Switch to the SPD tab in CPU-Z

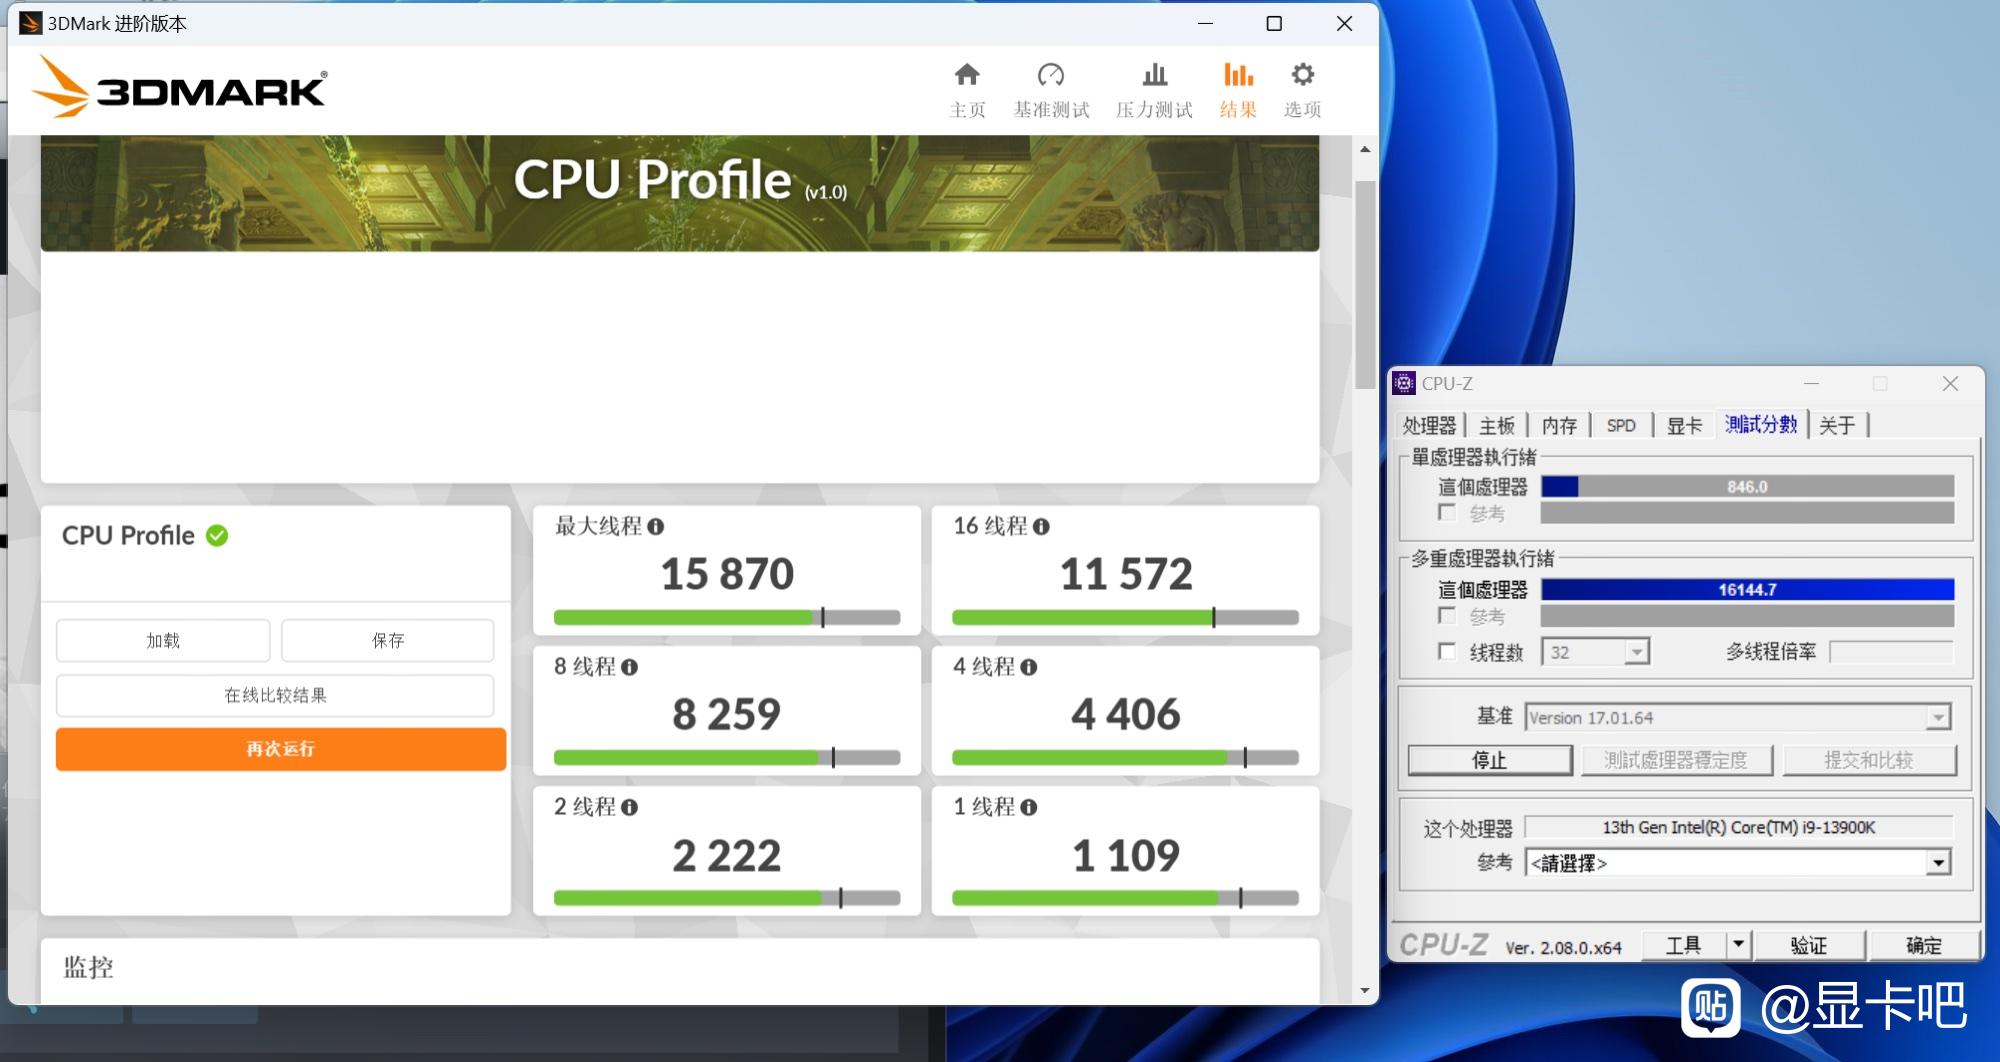[1621, 426]
